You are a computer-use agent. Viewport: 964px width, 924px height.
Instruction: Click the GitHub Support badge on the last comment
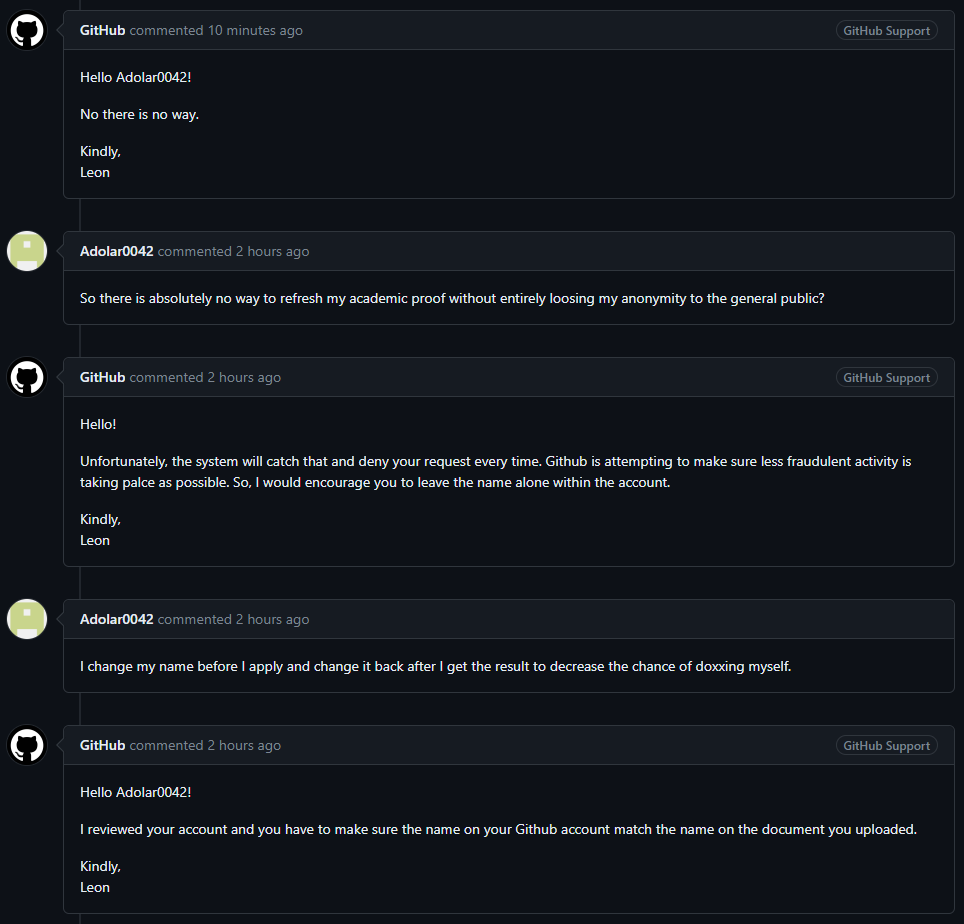pos(886,745)
